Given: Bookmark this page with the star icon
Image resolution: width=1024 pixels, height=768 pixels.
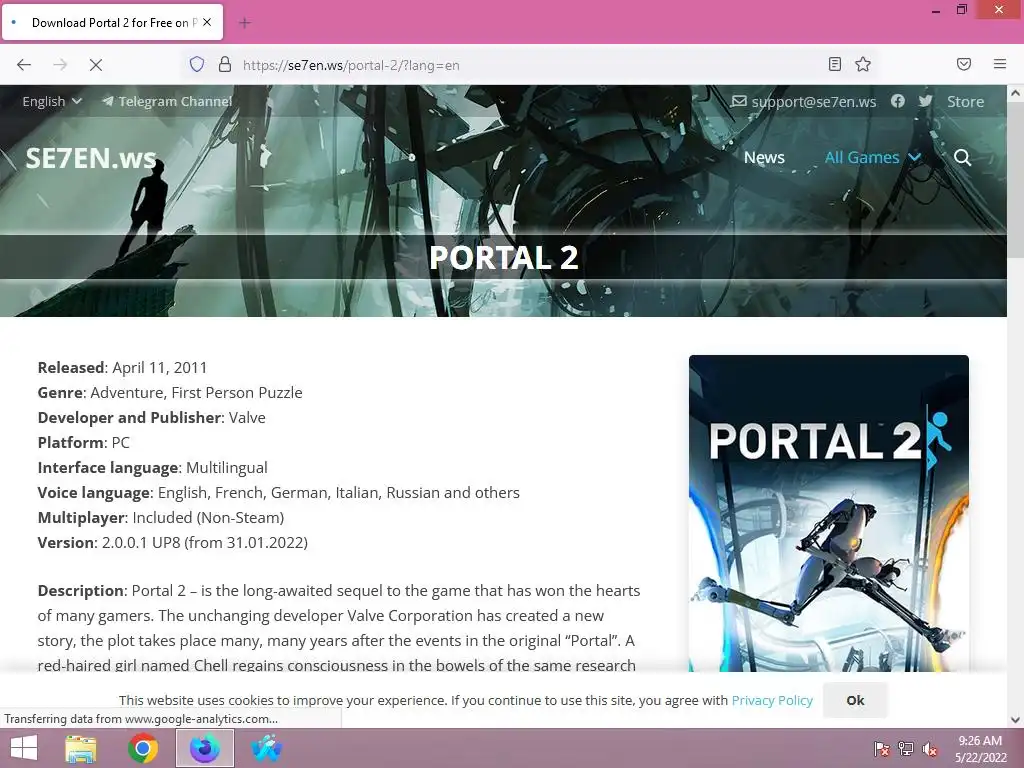Looking at the screenshot, I should (863, 64).
